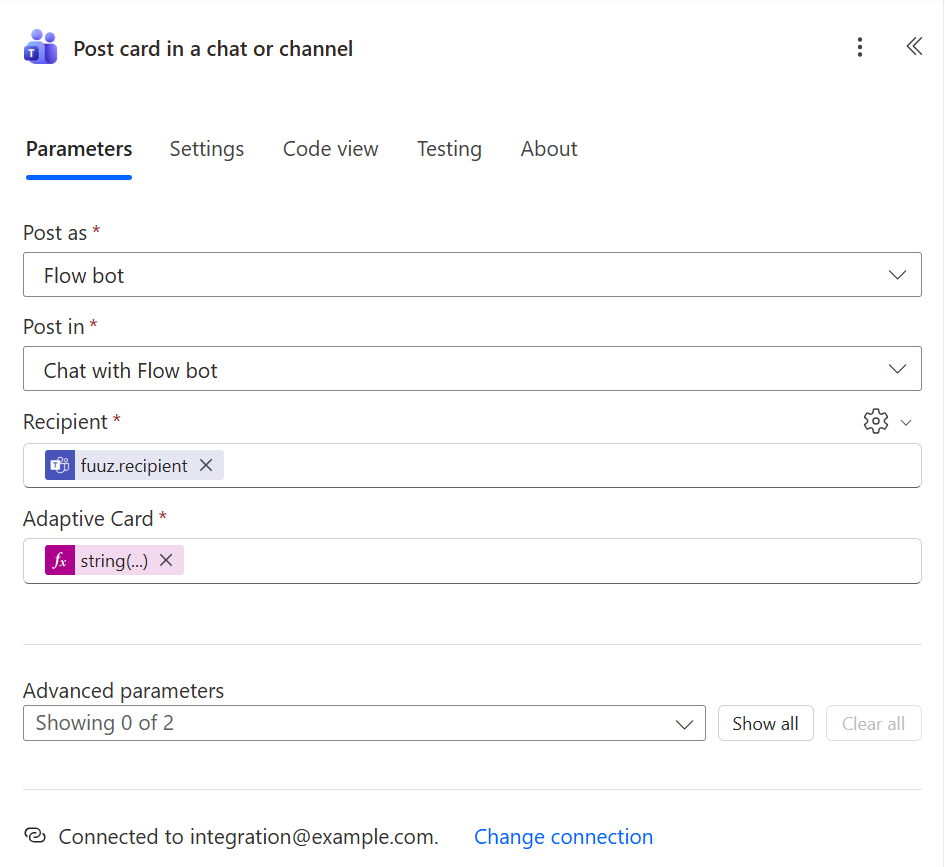The width and height of the screenshot is (945, 867).
Task: Open Recipient gear settings icon
Action: point(875,421)
